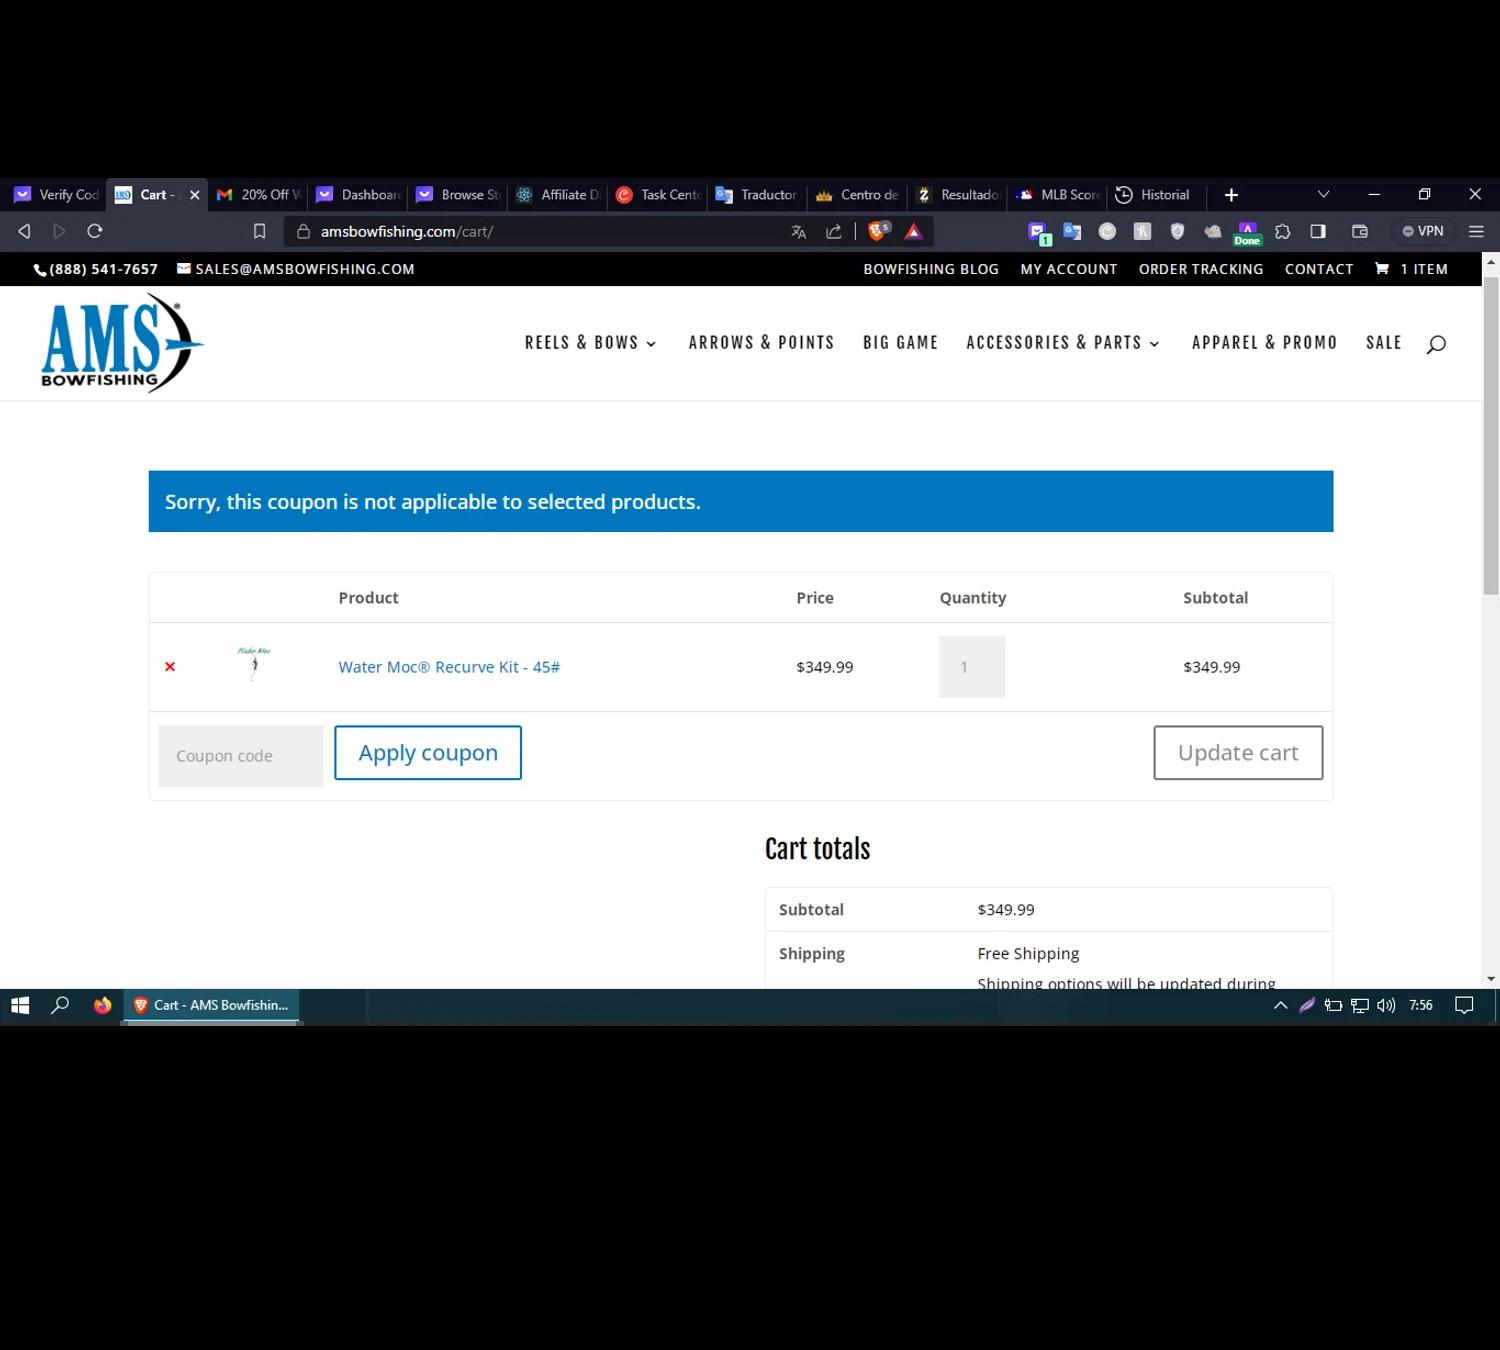Open the Sale menu item
The height and width of the screenshot is (1350, 1500).
[x=1384, y=342]
